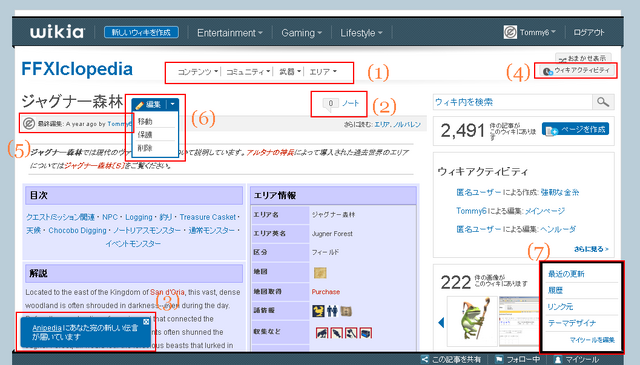Screen dimensions: 640x365
Task: Click the map image in the 地図 row
Action: [x=320, y=272]
